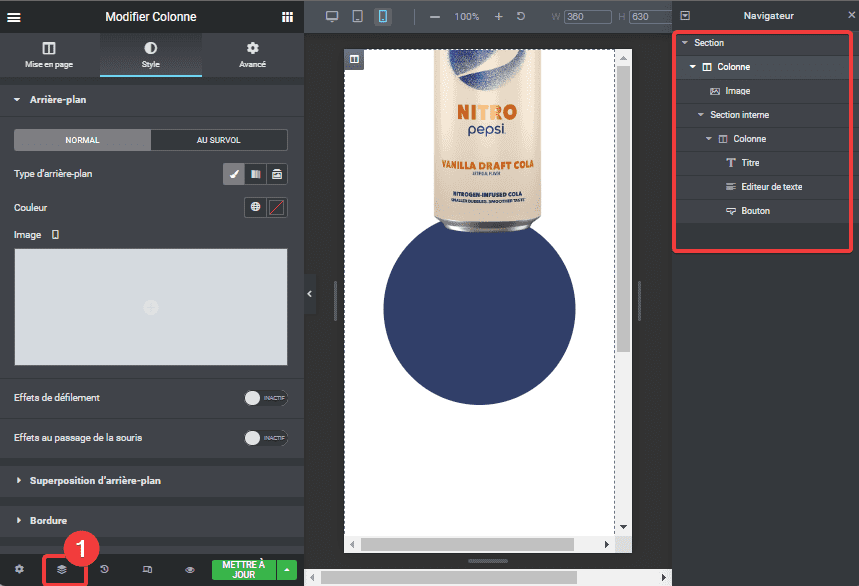Click the Bouton widget icon in Navigateur
859x586 pixels.
click(x=731, y=211)
